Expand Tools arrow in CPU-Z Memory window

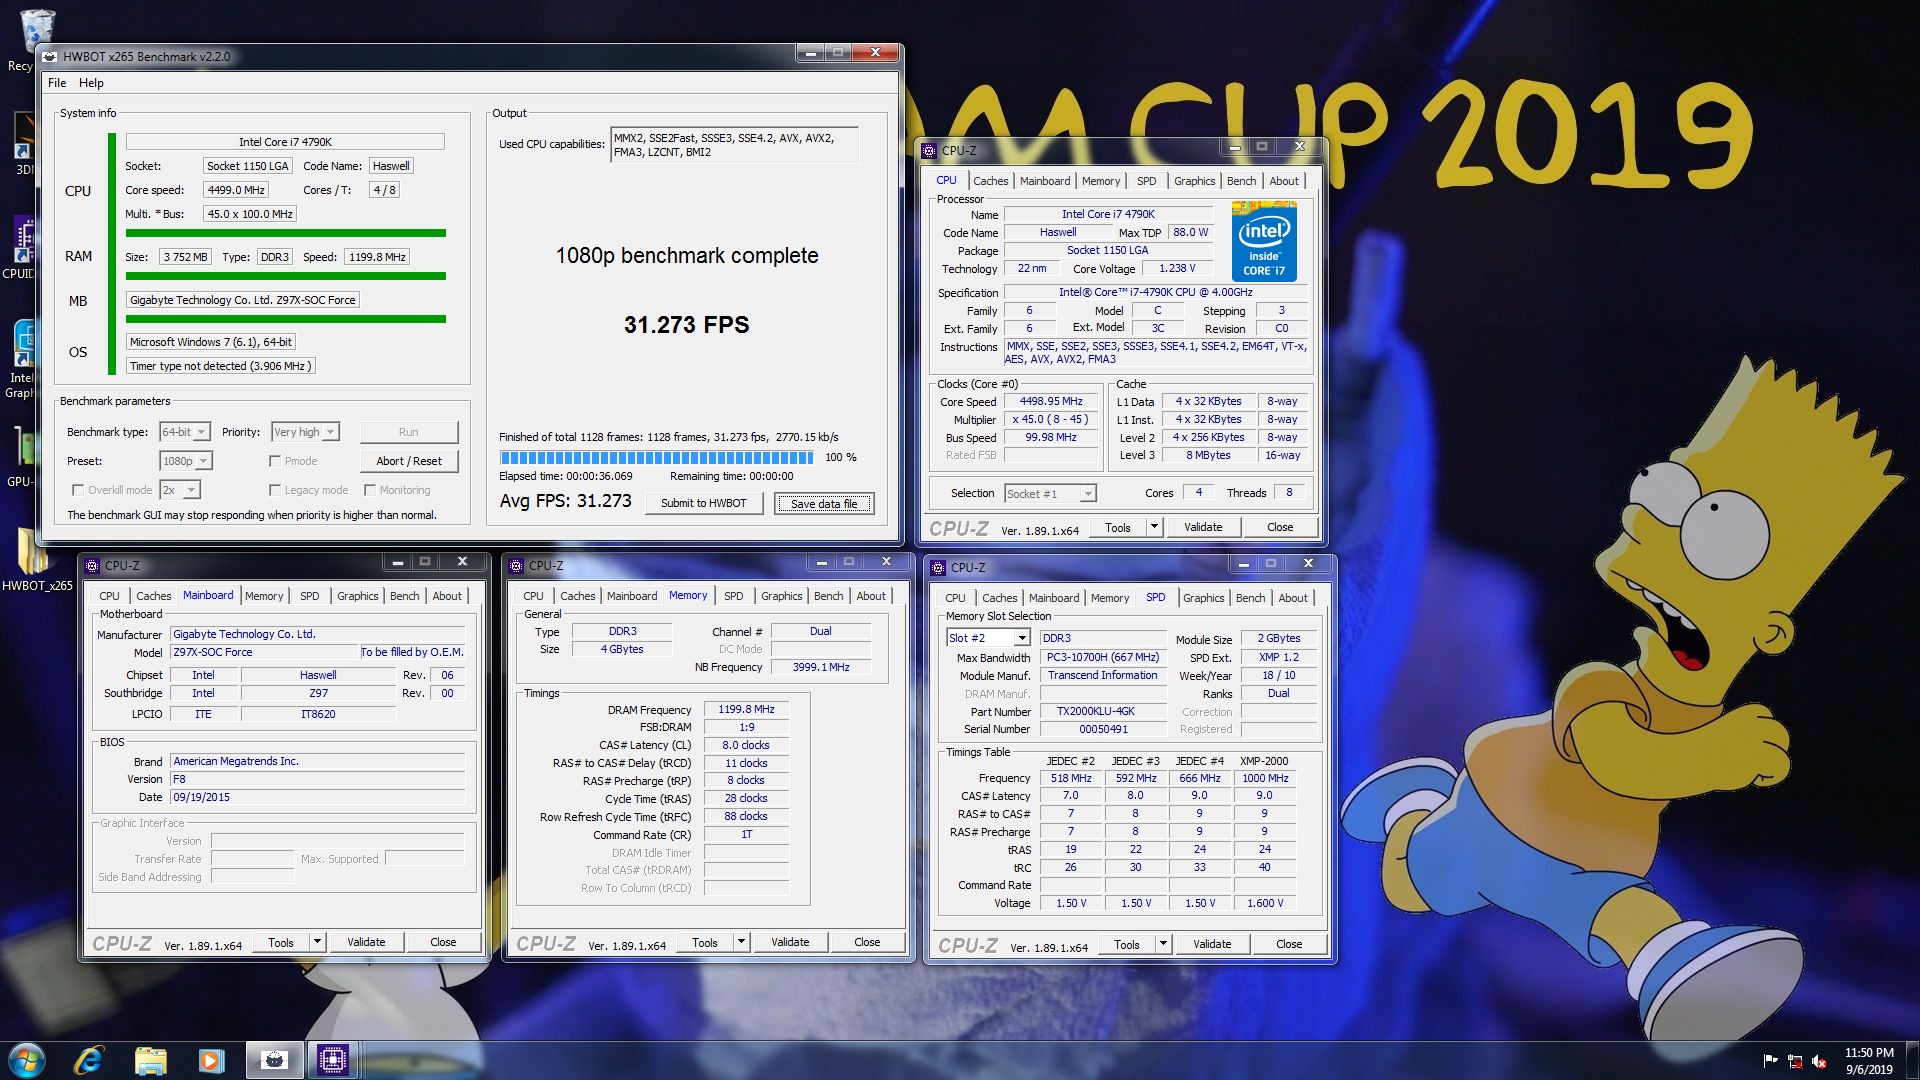[x=741, y=942]
